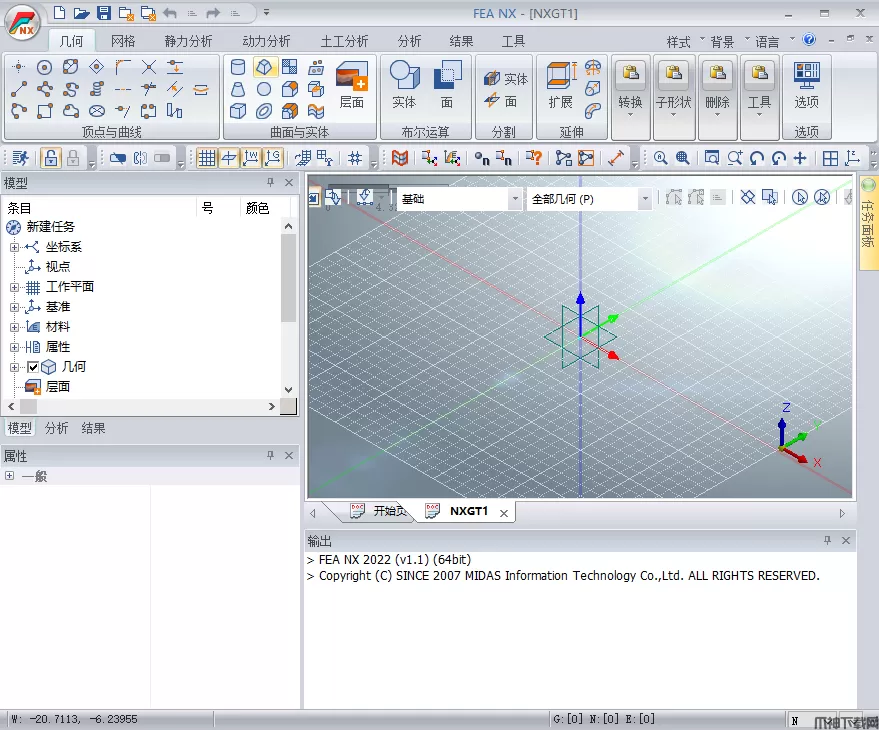Screen dimensions: 879x730
Task: Click the 转换 ribbon button
Action: pyautogui.click(x=630, y=90)
